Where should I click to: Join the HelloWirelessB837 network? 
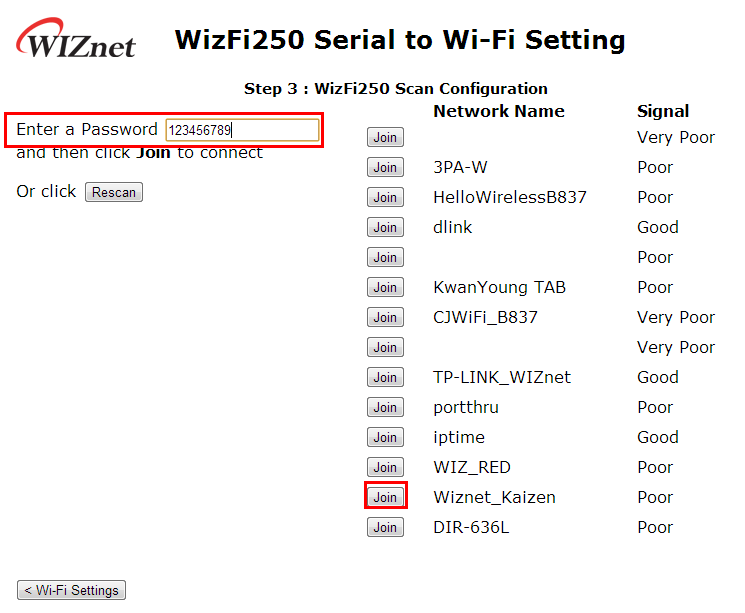(x=385, y=197)
